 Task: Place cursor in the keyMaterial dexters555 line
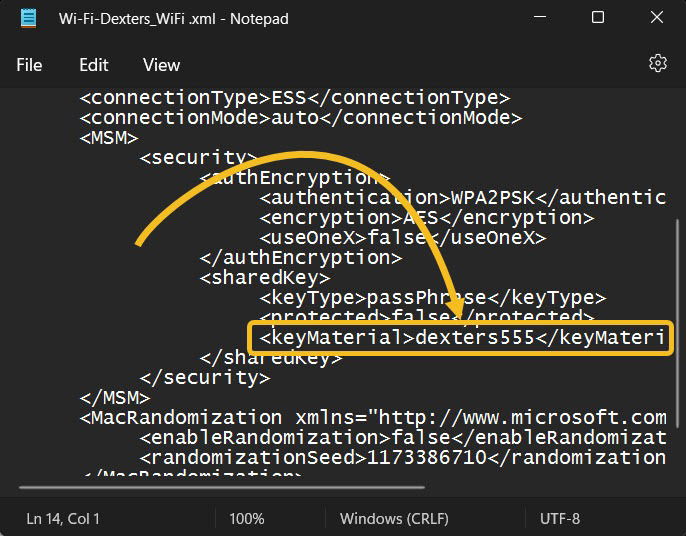coord(462,337)
